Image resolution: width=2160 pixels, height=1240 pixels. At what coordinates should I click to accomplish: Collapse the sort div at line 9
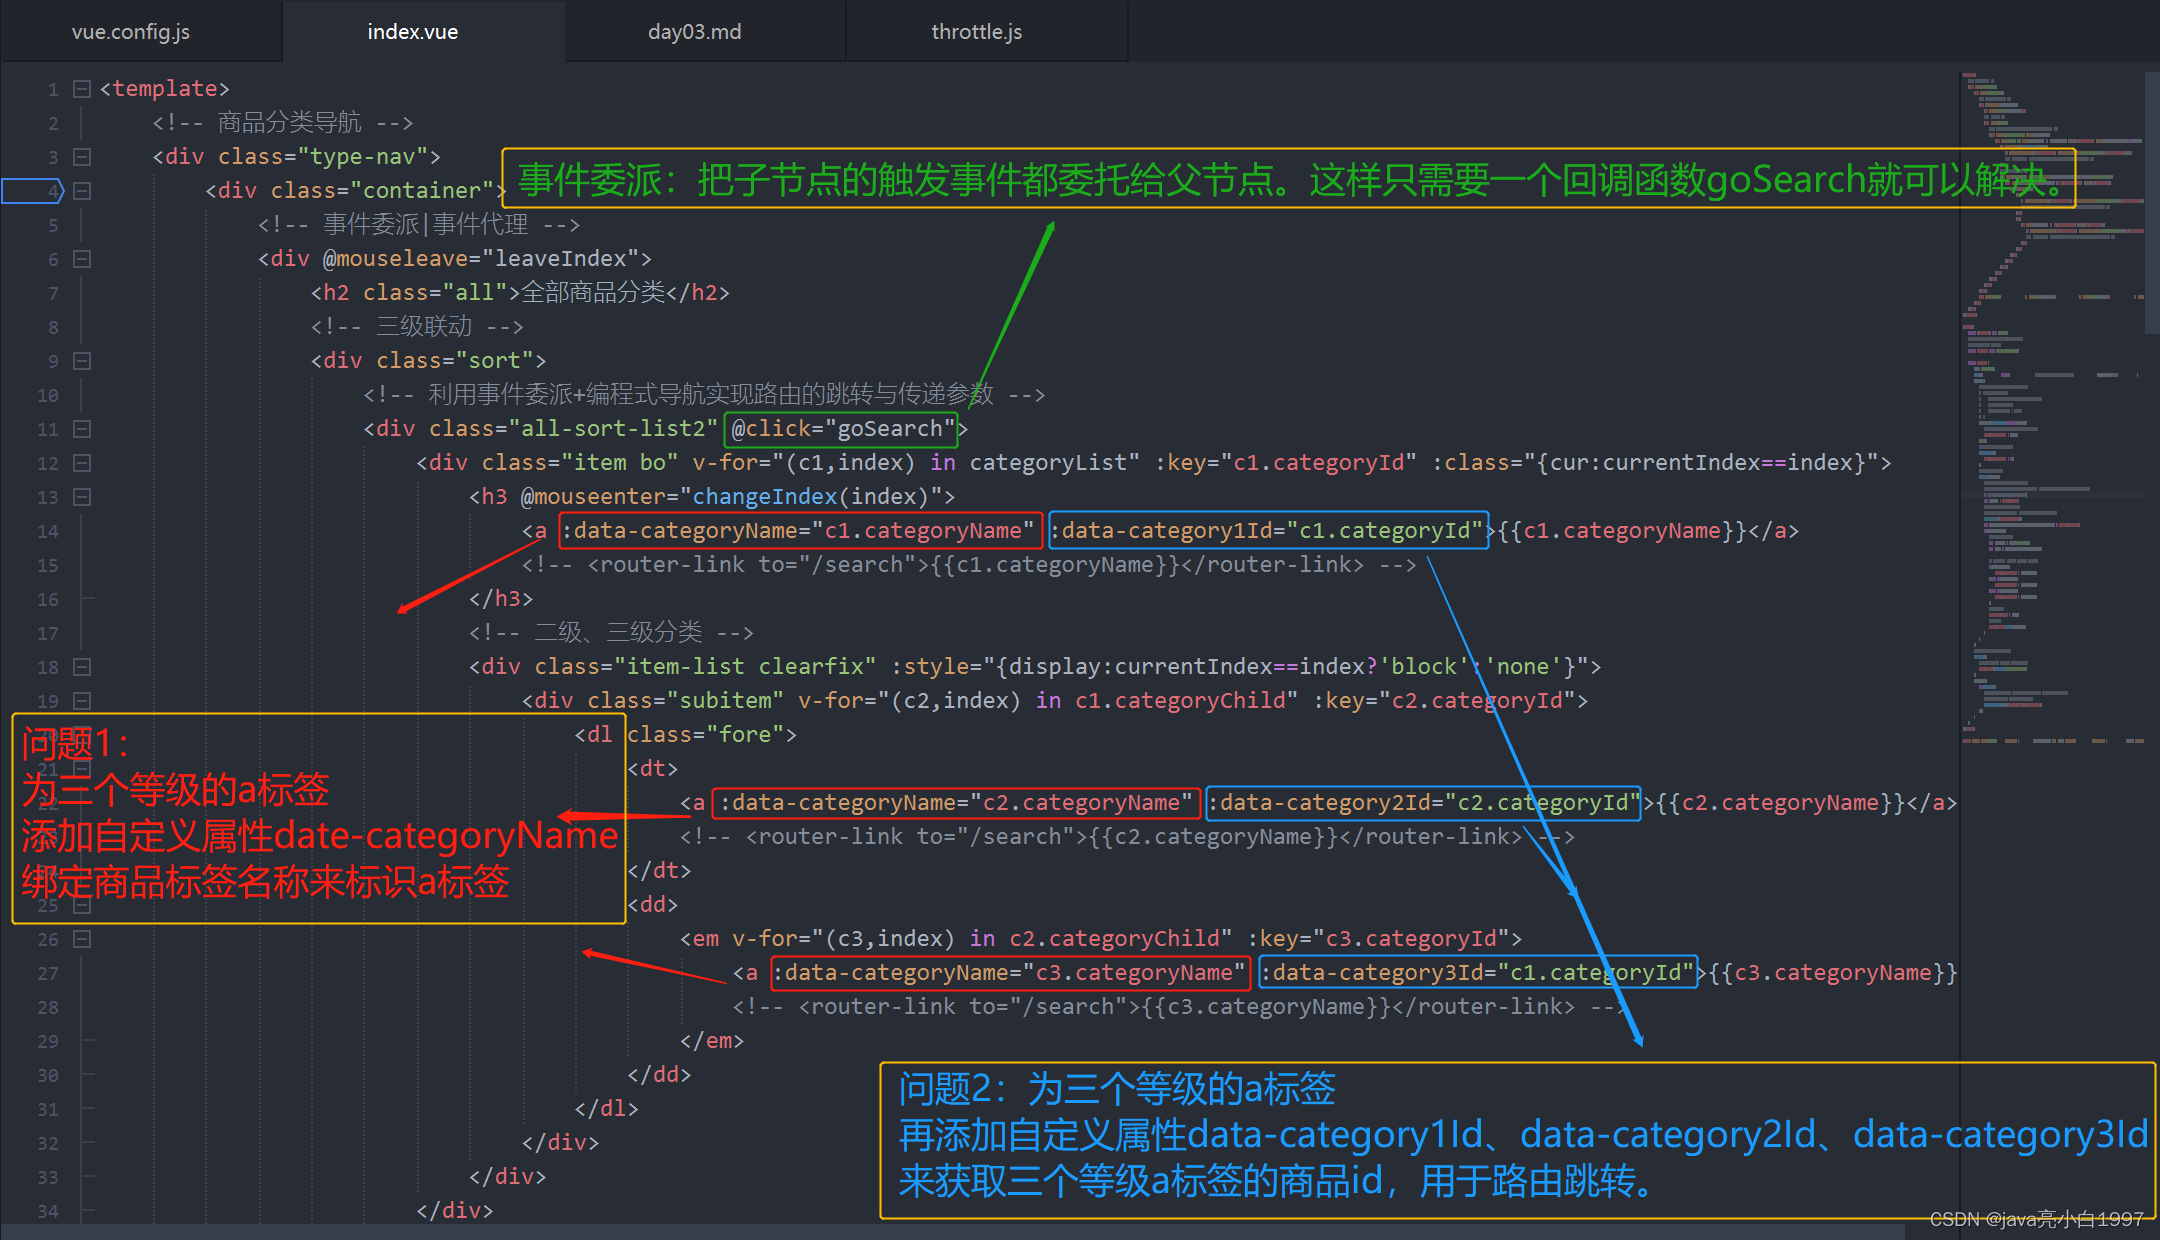click(82, 361)
